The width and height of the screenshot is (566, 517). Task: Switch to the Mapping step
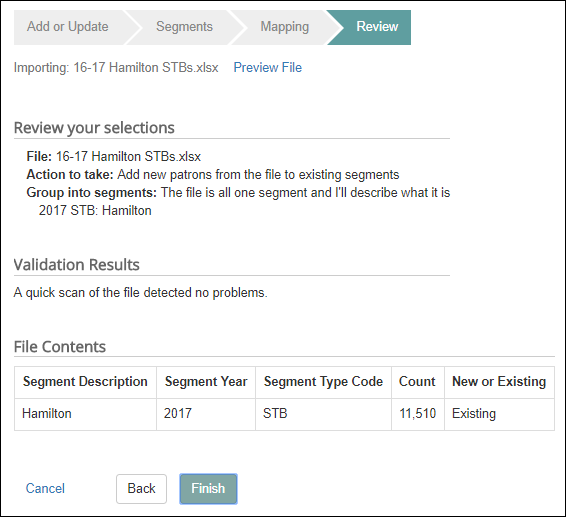tap(284, 27)
